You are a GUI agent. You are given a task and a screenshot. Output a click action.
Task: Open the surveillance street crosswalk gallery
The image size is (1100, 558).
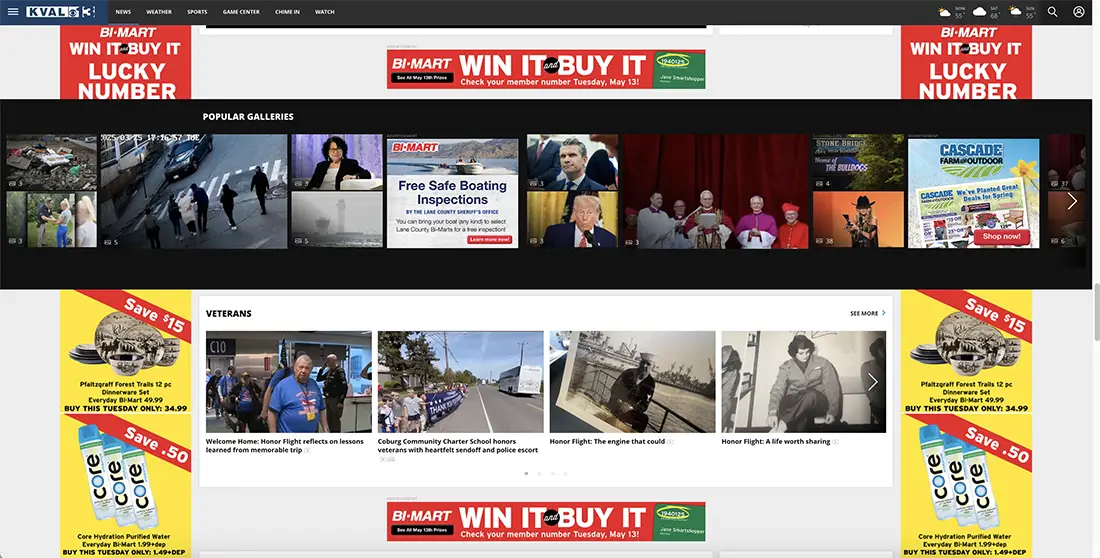(194, 191)
